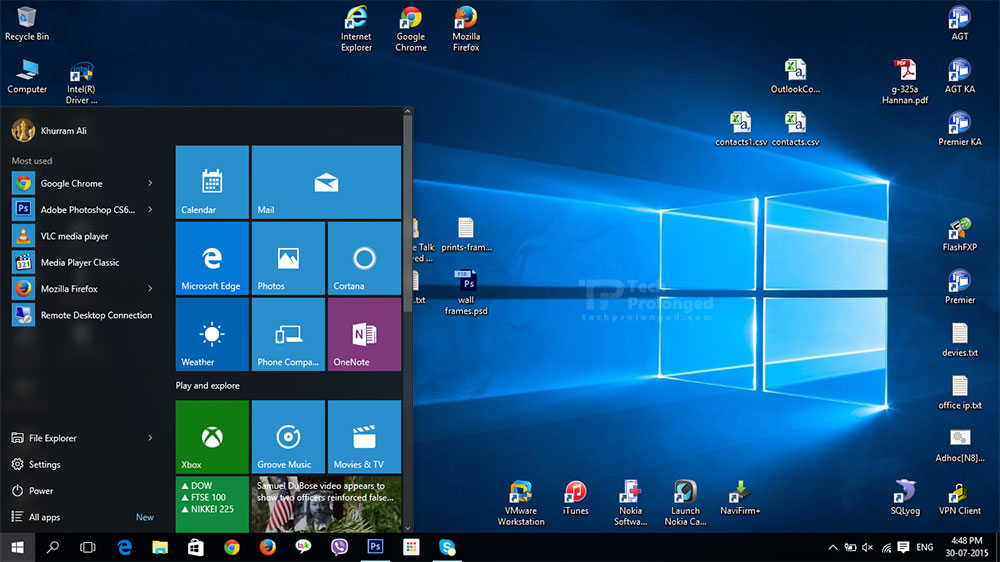This screenshot has height=562, width=1000.
Task: Select the g-325a Hannan.pdf file
Action: pos(904,82)
